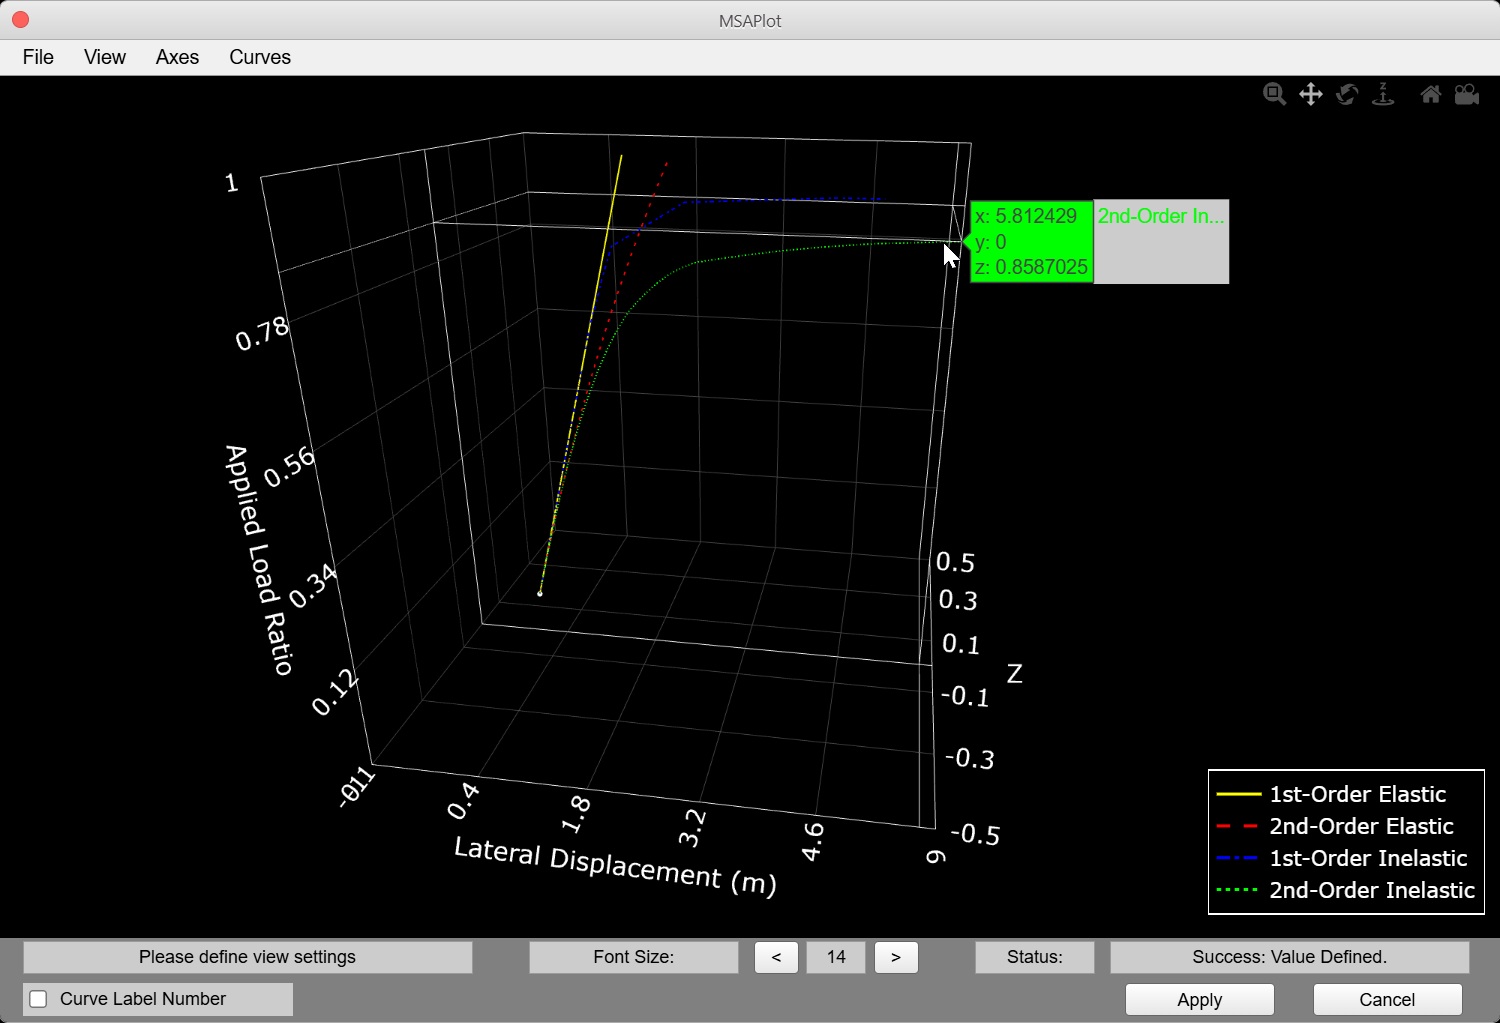Click the Status label field
The height and width of the screenshot is (1023, 1500).
(x=1034, y=957)
